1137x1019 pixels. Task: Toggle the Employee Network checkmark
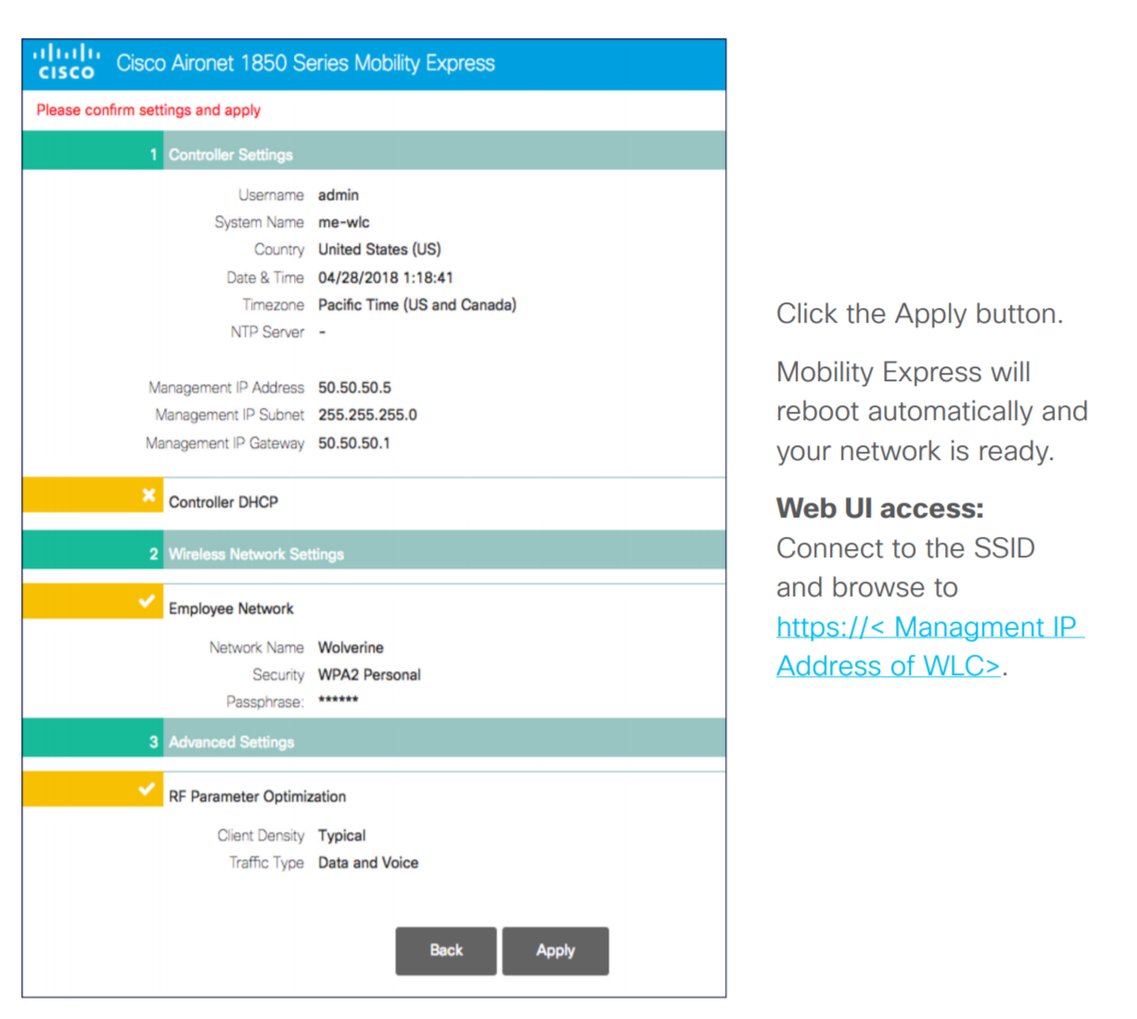[x=148, y=602]
